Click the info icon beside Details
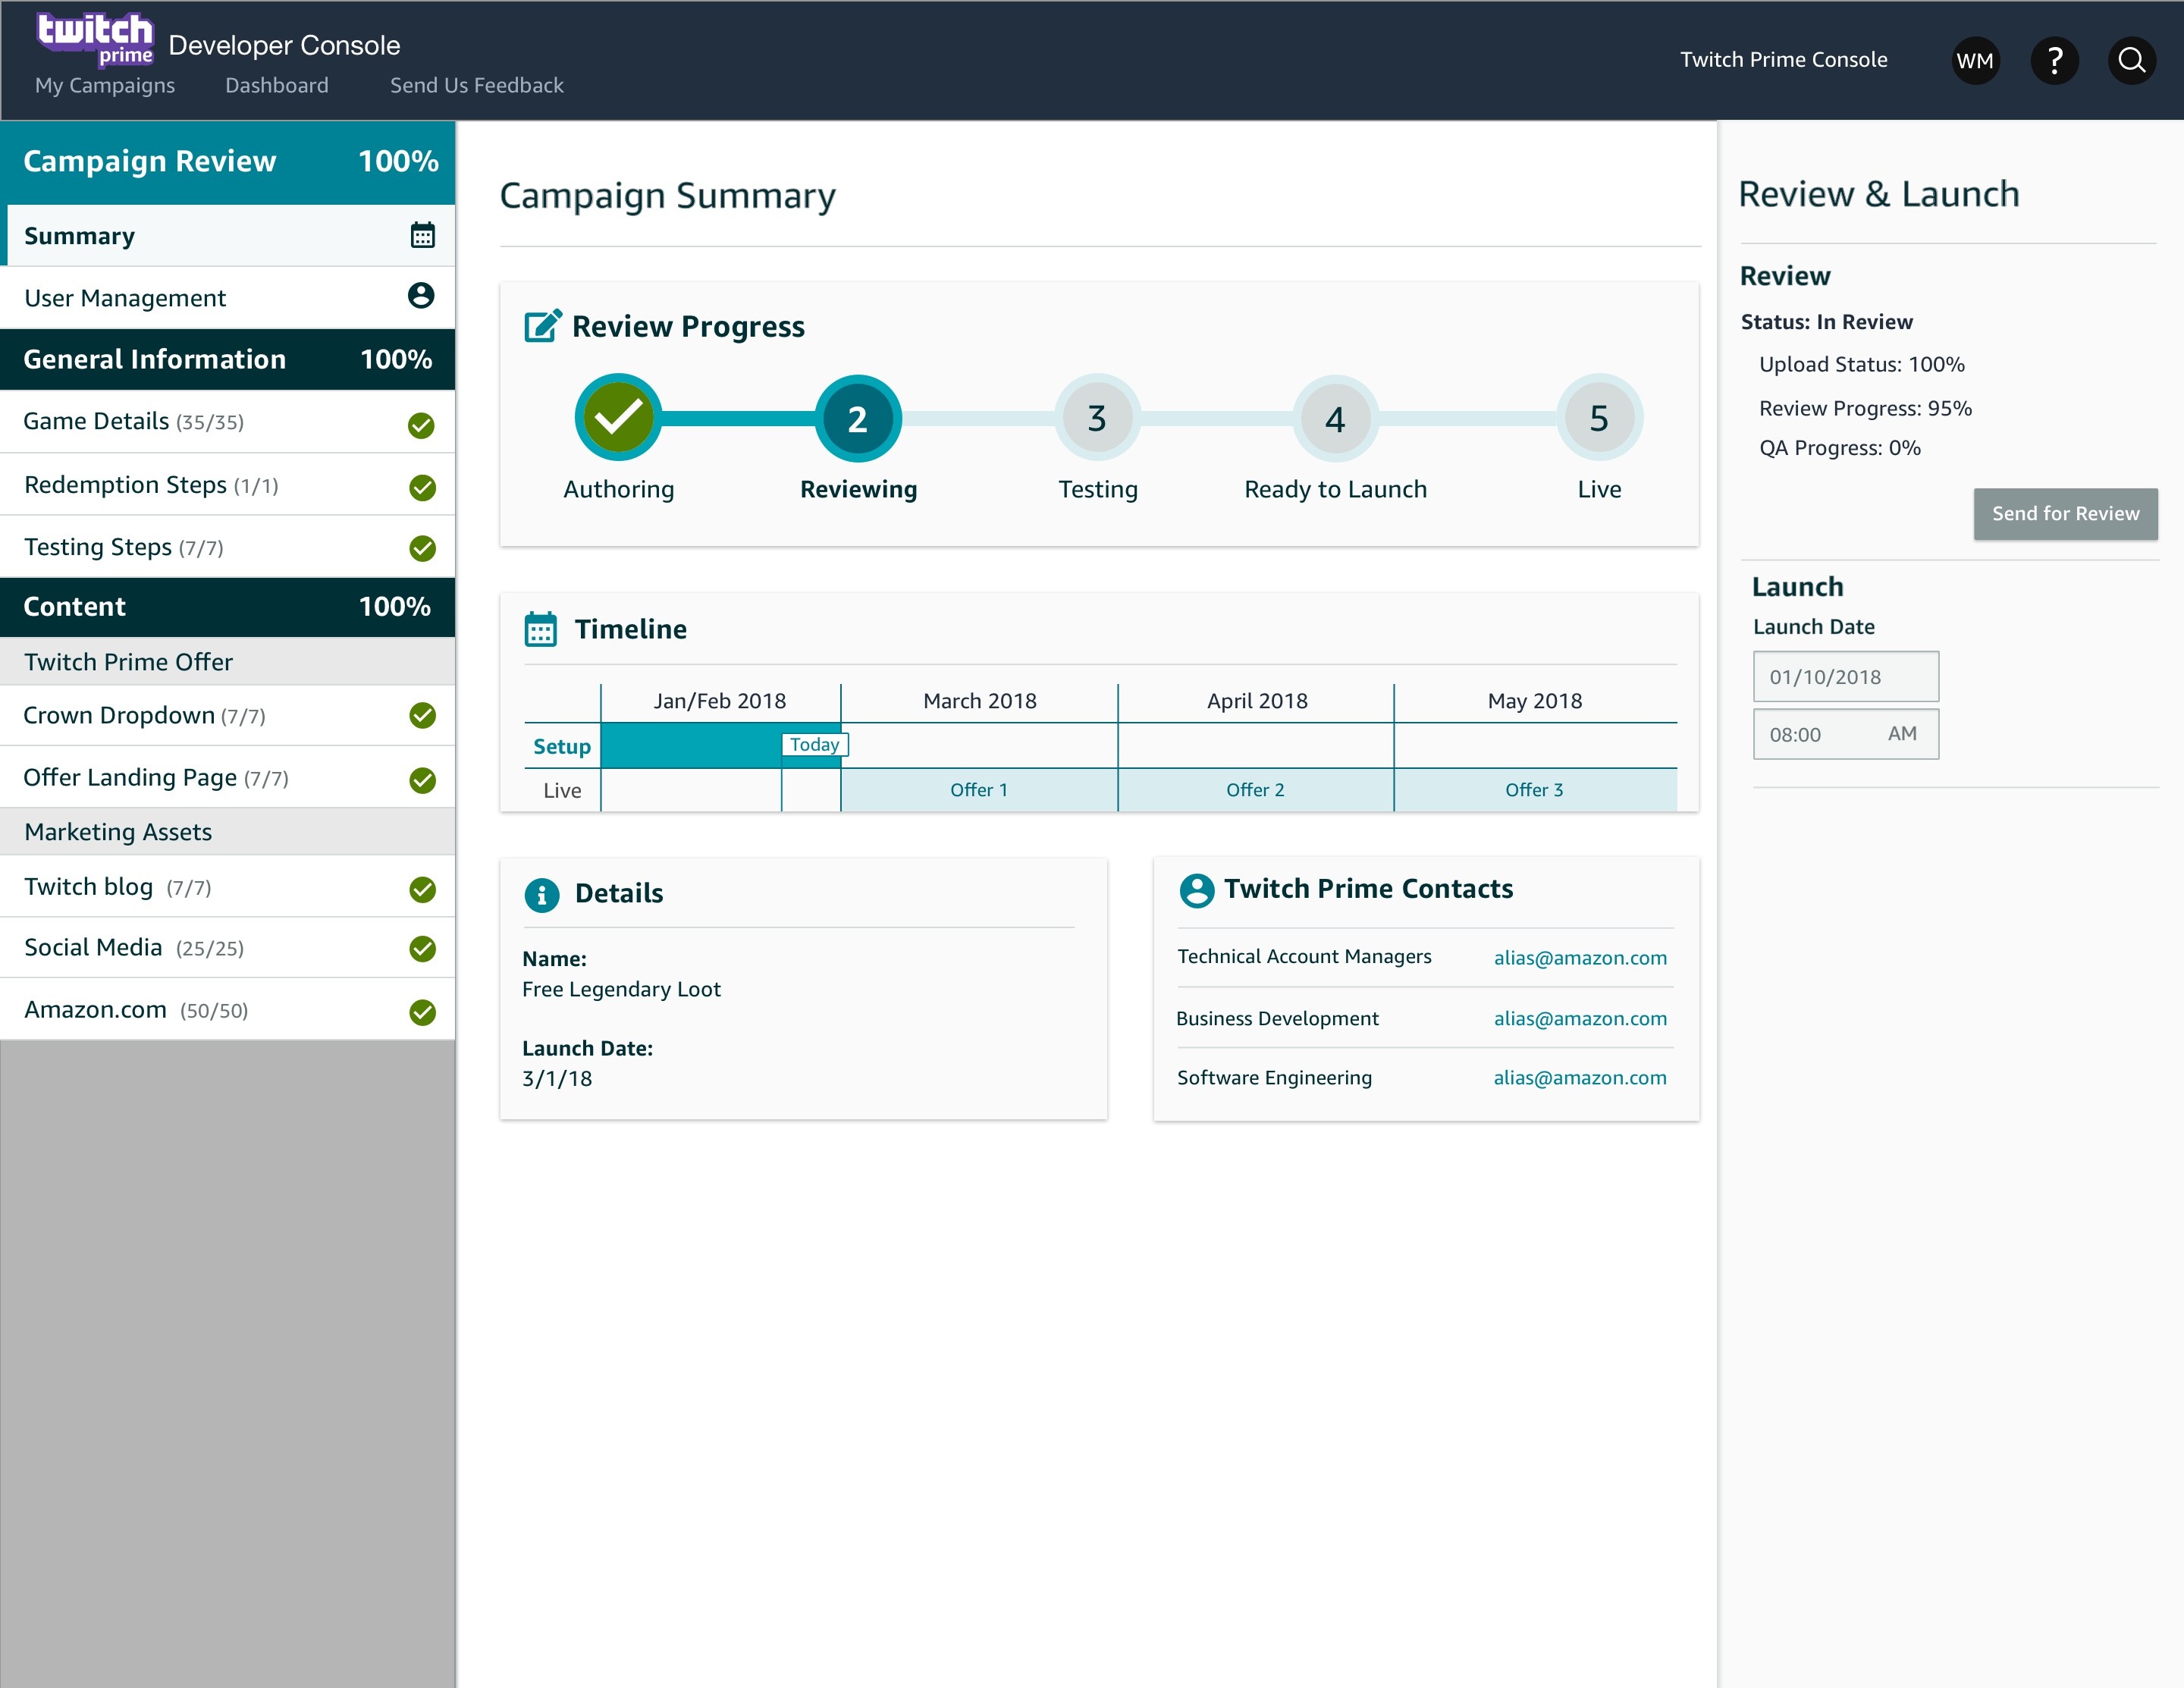The height and width of the screenshot is (1688, 2184). click(x=542, y=894)
